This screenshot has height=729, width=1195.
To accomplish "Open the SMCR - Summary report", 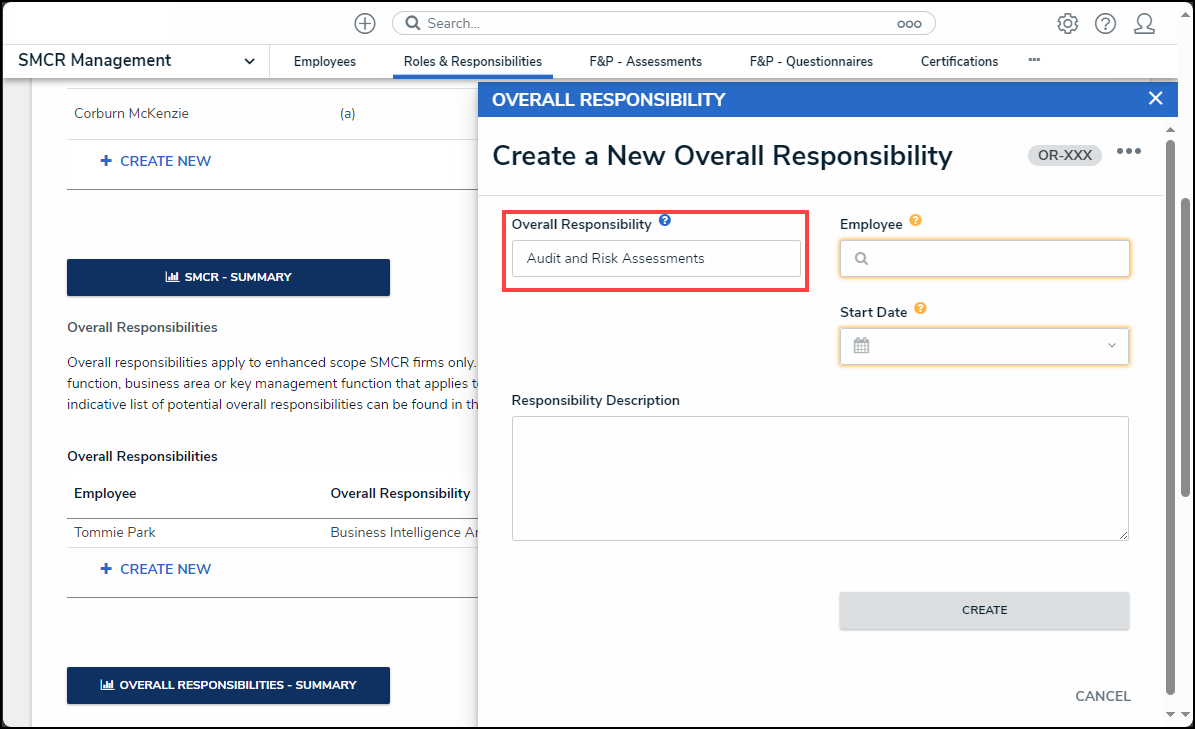I will click(x=228, y=277).
